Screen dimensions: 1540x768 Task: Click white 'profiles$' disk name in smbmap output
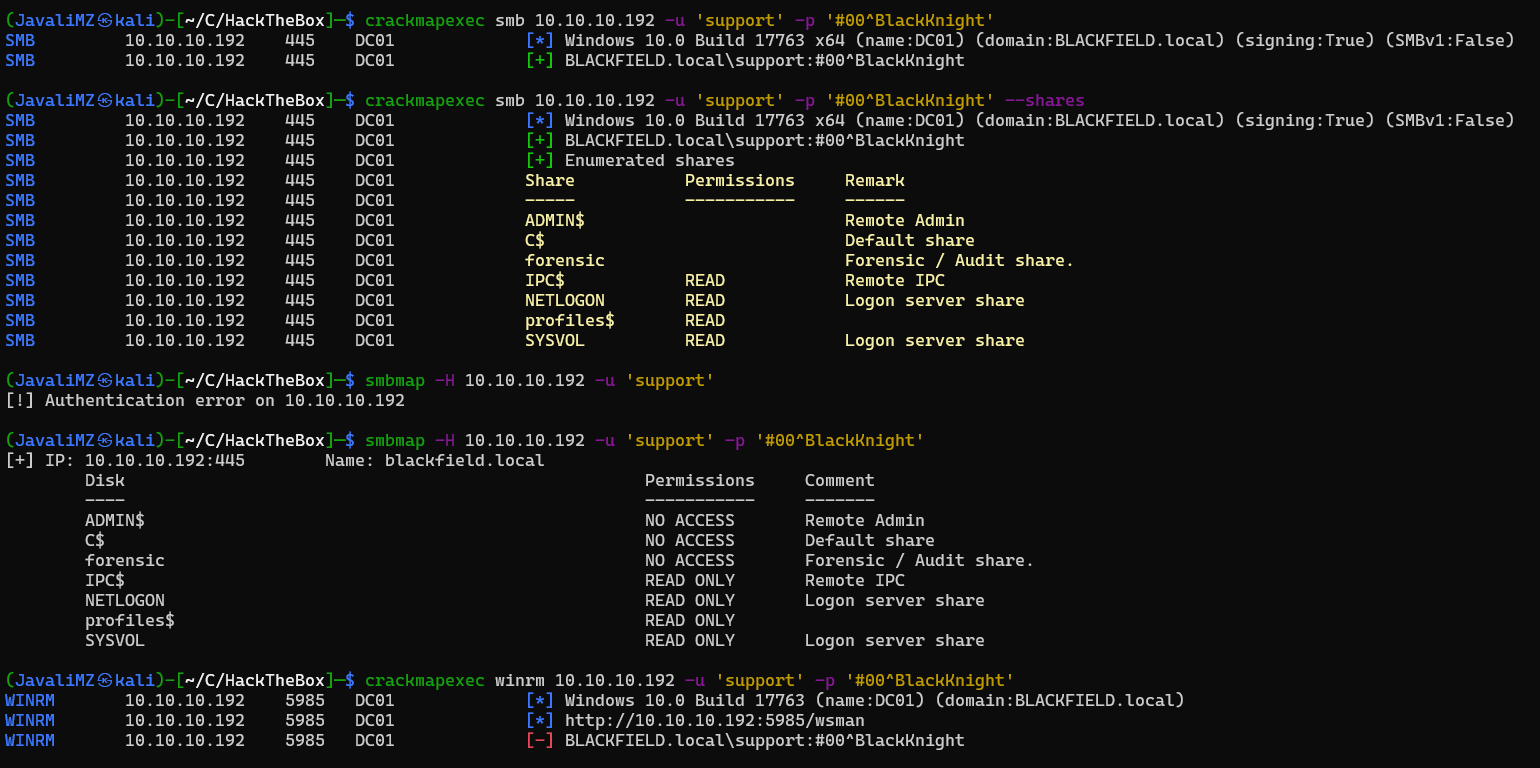coord(130,620)
